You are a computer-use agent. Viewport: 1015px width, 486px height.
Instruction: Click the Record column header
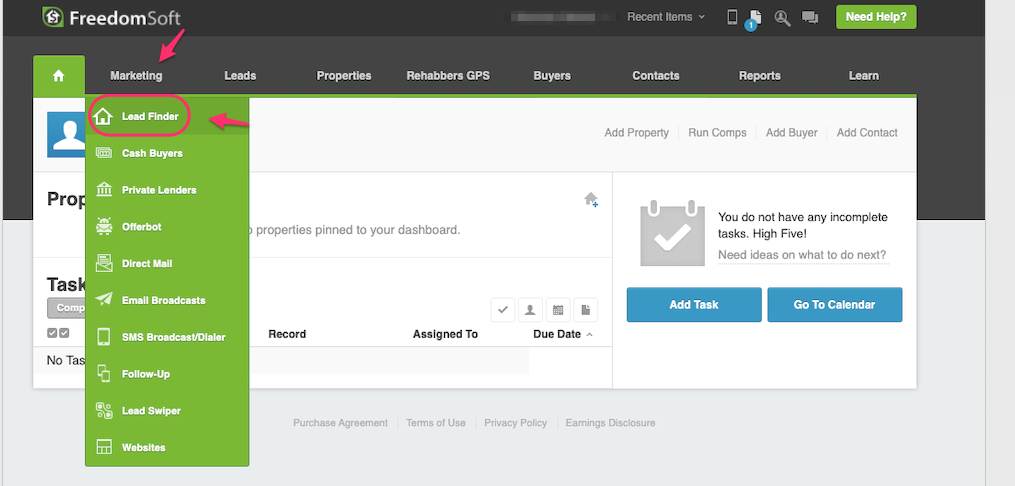[x=287, y=335]
